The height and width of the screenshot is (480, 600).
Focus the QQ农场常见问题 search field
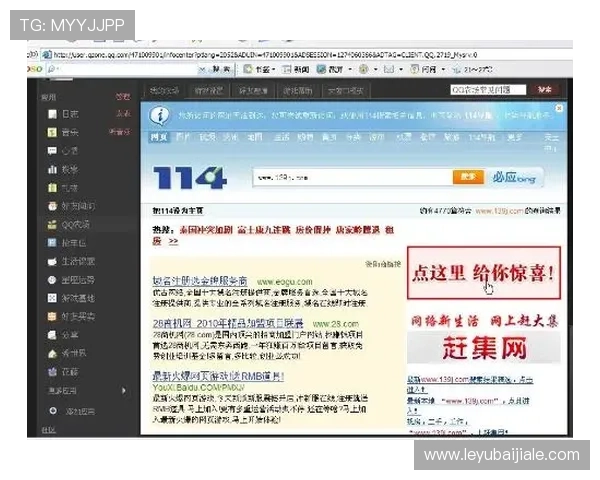point(488,90)
